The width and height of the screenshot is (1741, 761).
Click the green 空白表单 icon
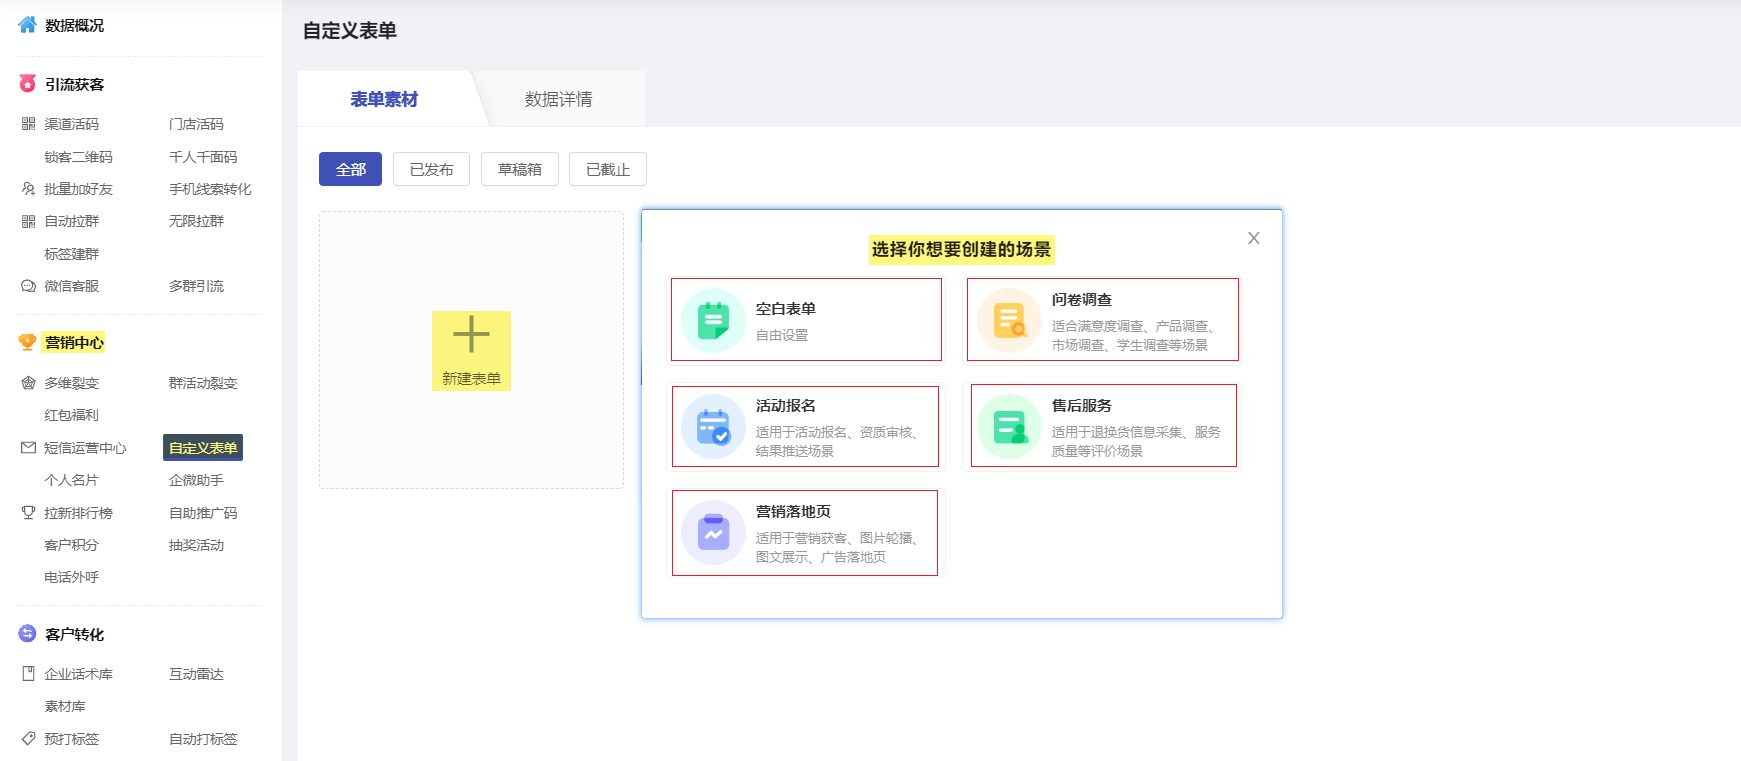pyautogui.click(x=713, y=320)
